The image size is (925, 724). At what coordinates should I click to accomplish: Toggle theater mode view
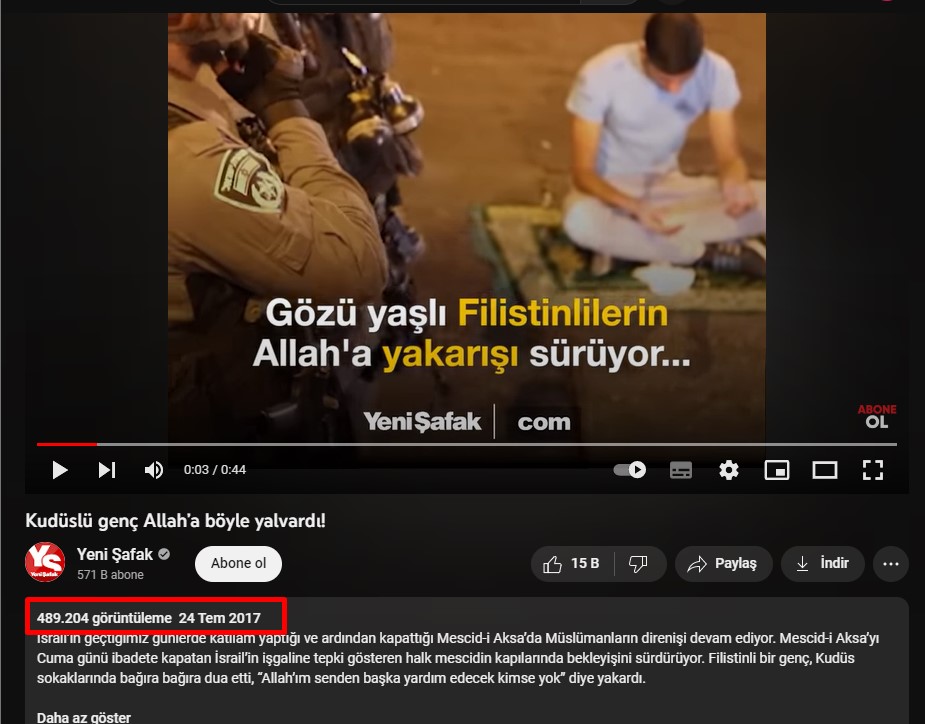click(x=824, y=470)
